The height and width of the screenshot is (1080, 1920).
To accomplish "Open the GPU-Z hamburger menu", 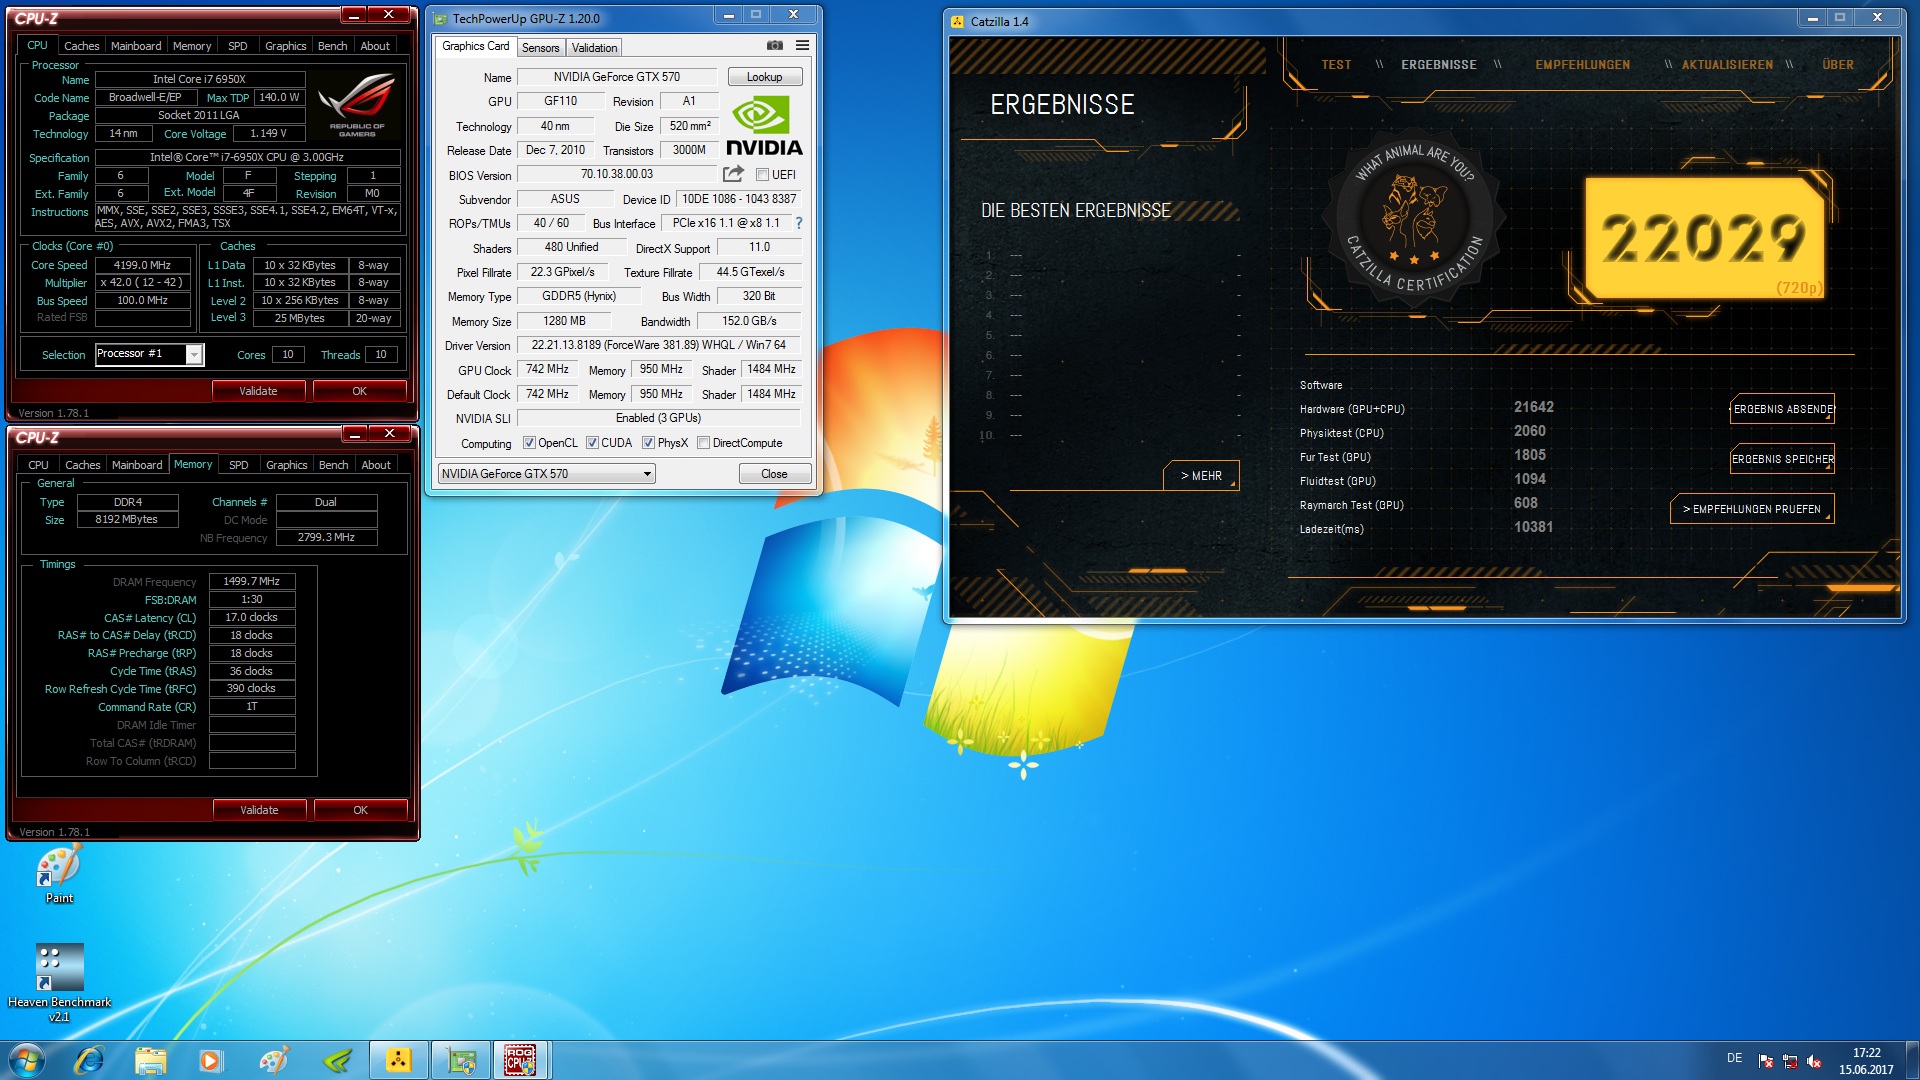I will [802, 45].
